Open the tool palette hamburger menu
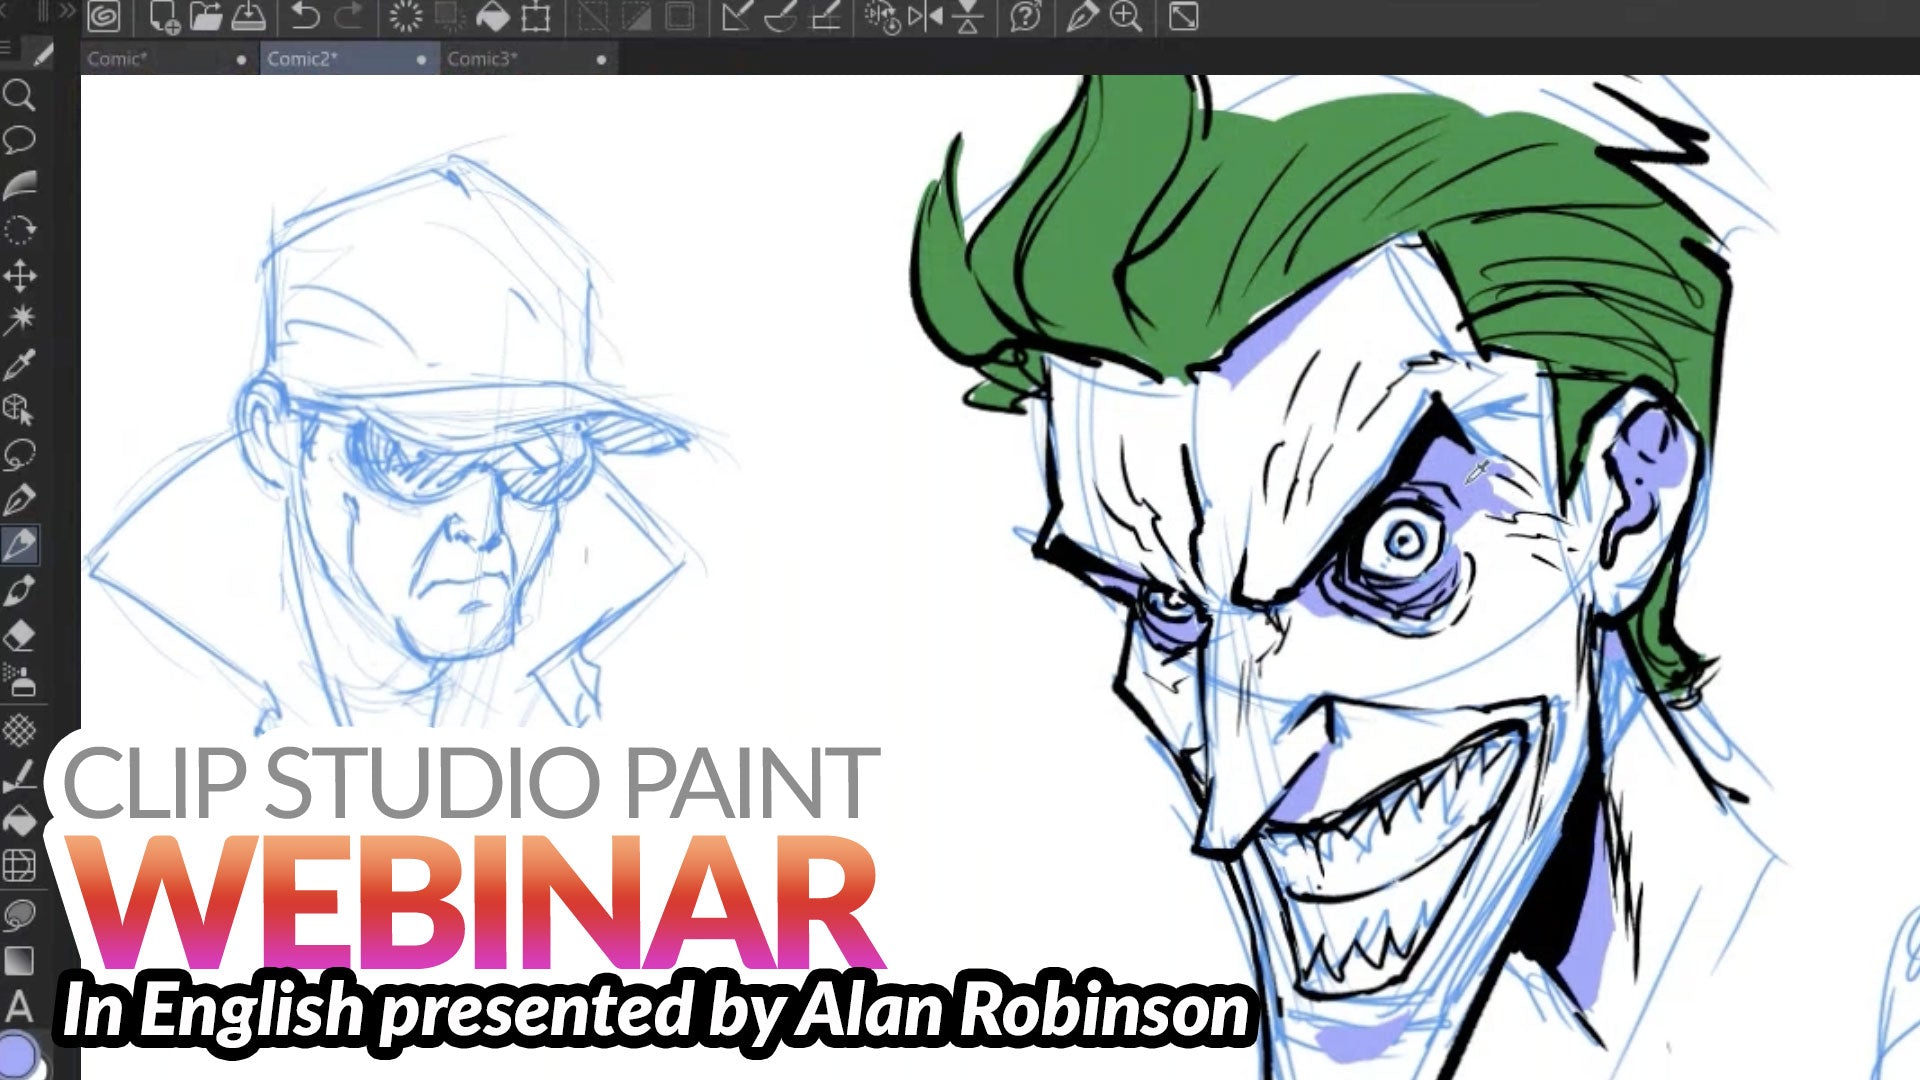Screen dimensions: 1920x1080 pyautogui.click(x=6, y=48)
